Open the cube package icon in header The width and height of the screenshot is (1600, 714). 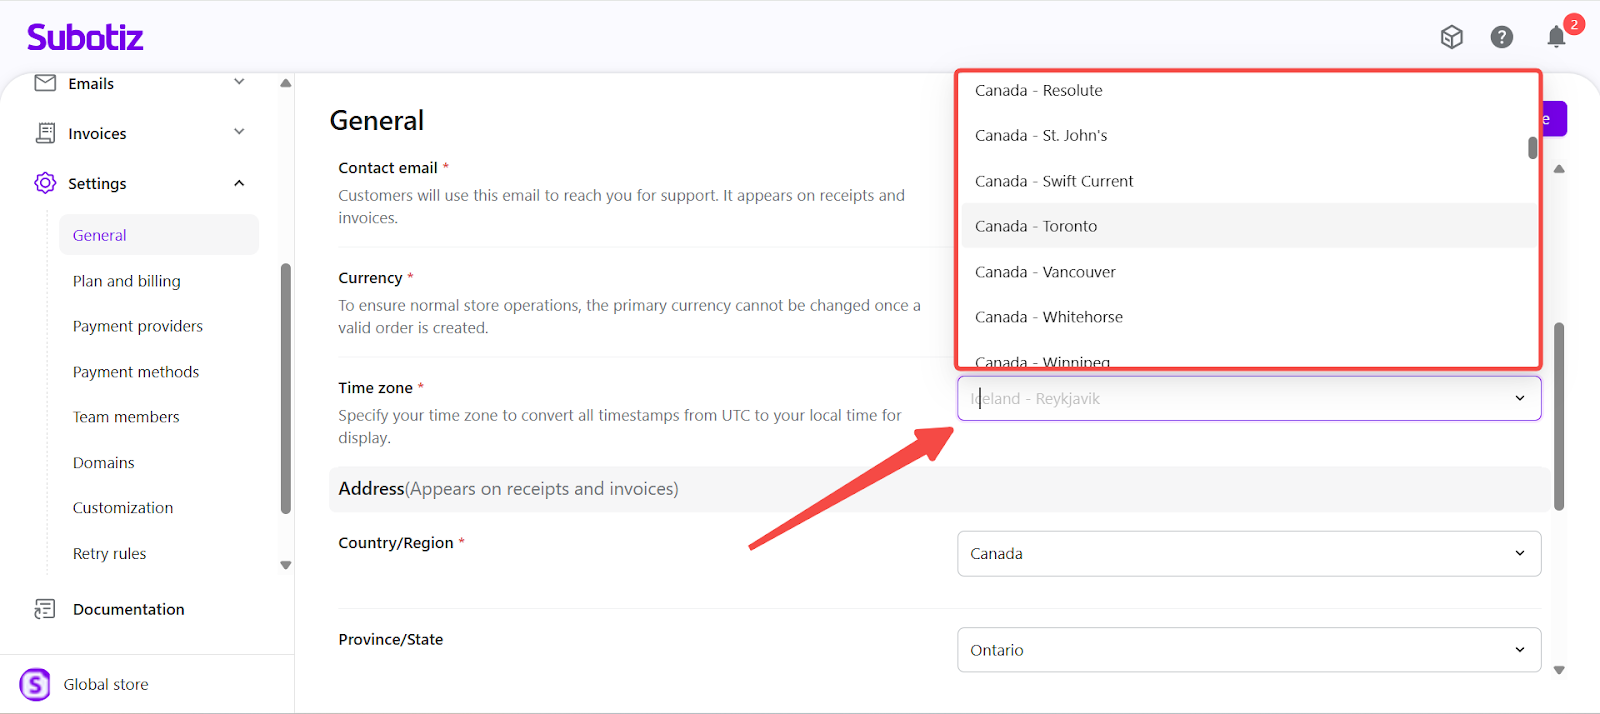1451,37
